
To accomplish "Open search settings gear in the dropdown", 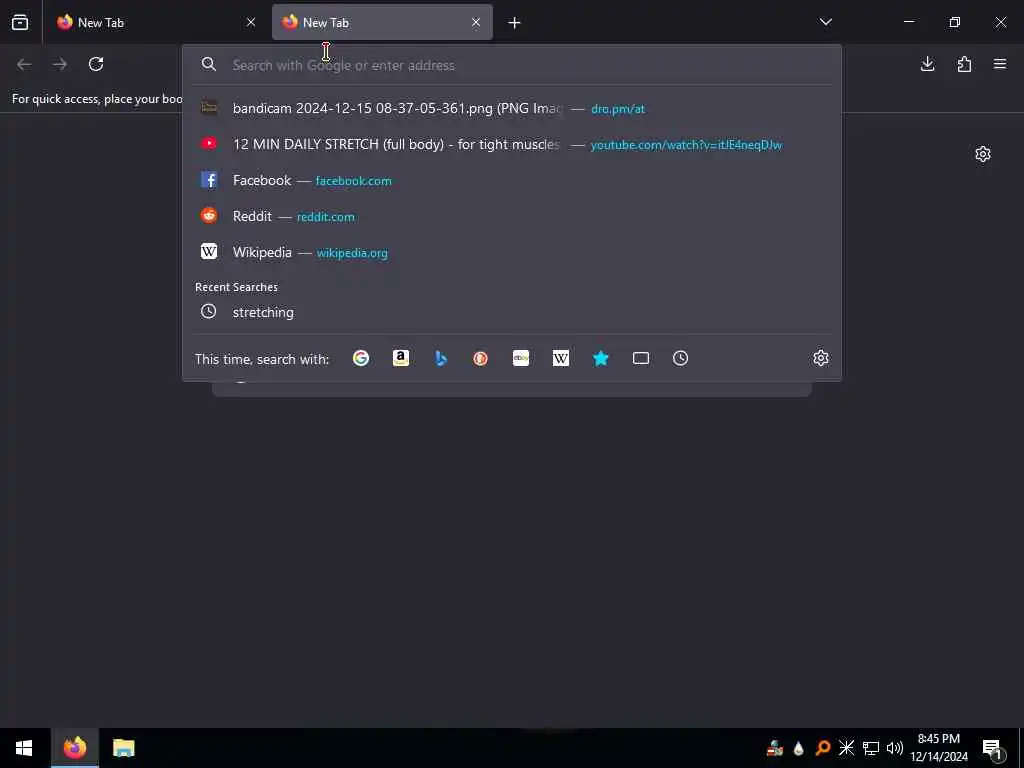I will pyautogui.click(x=821, y=358).
